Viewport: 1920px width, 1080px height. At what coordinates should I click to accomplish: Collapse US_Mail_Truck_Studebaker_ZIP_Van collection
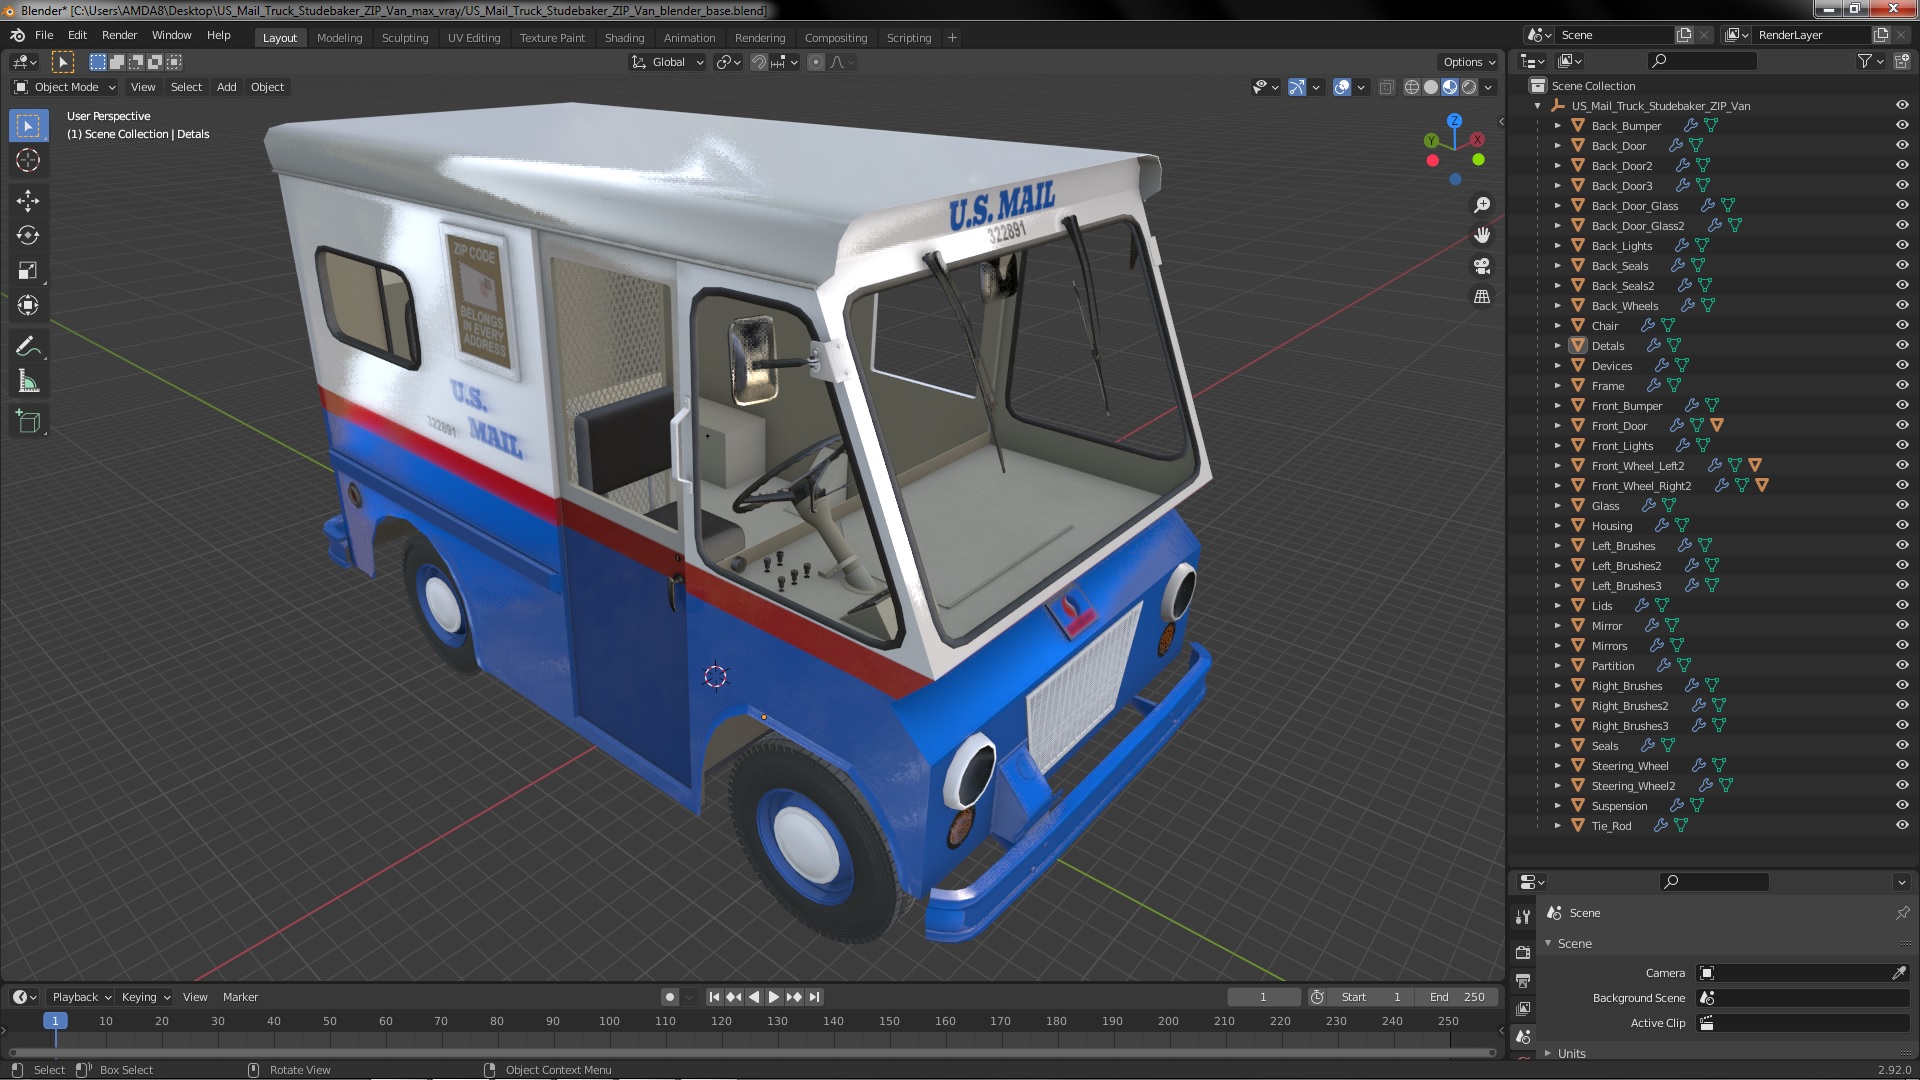pos(1537,106)
